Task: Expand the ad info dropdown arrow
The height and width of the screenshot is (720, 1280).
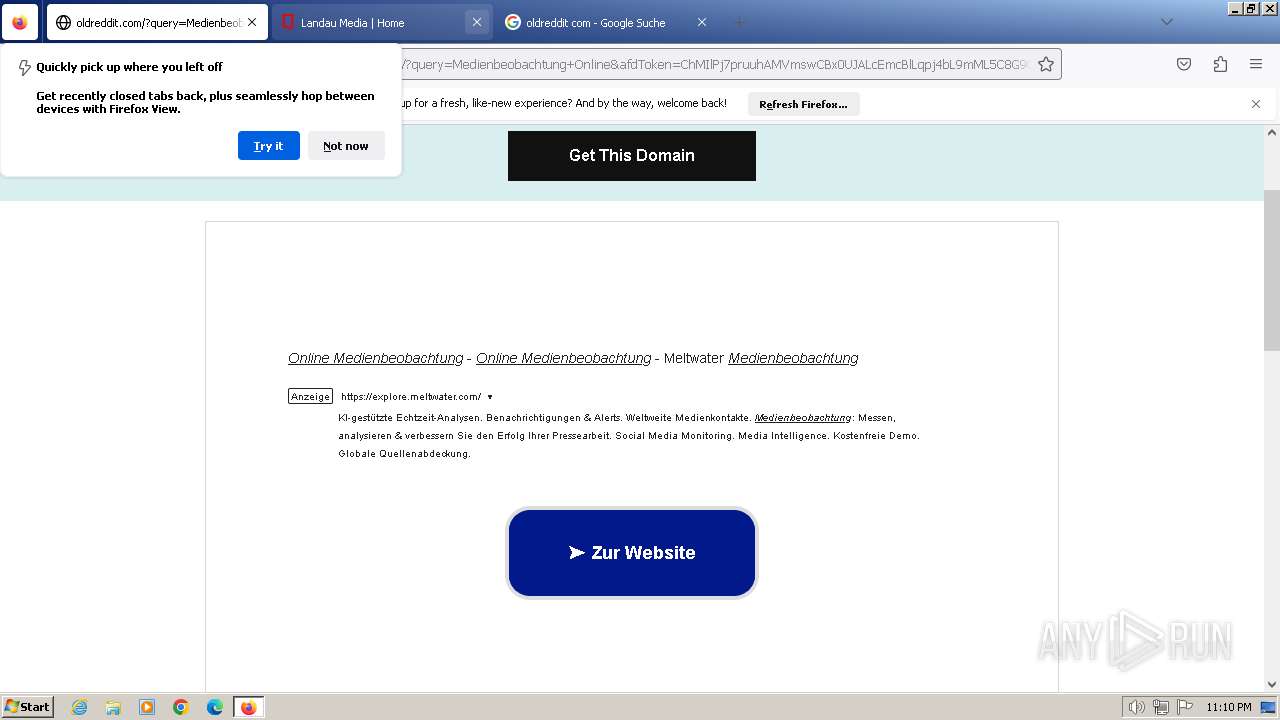Action: pos(490,397)
